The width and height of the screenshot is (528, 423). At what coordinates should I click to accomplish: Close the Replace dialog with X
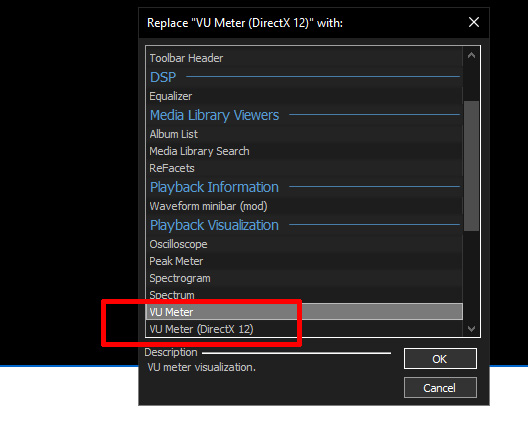pyautogui.click(x=474, y=23)
